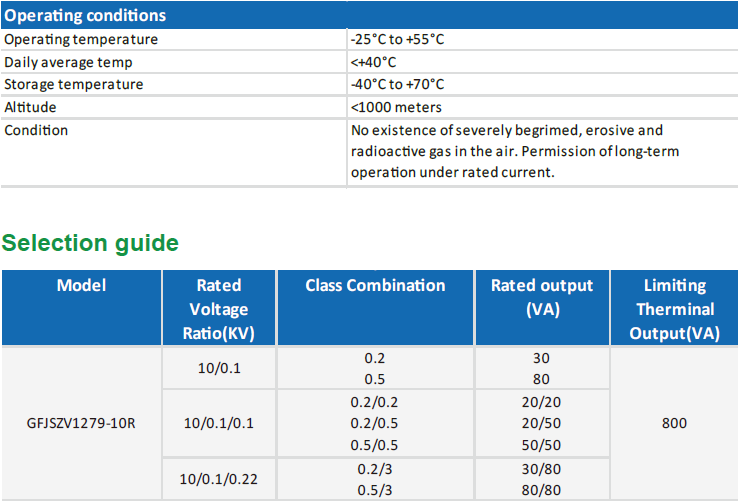Click the <+40°C value cell

coord(374,62)
